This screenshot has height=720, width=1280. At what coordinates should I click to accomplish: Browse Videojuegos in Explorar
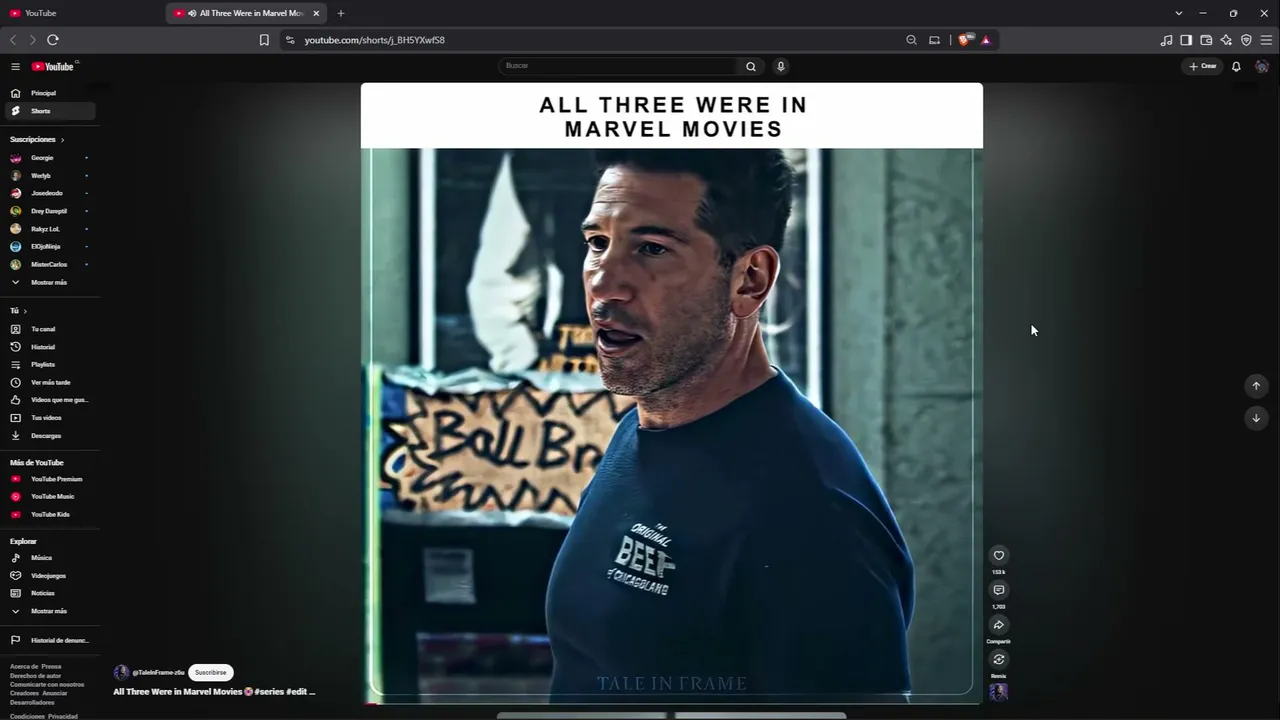coord(51,576)
